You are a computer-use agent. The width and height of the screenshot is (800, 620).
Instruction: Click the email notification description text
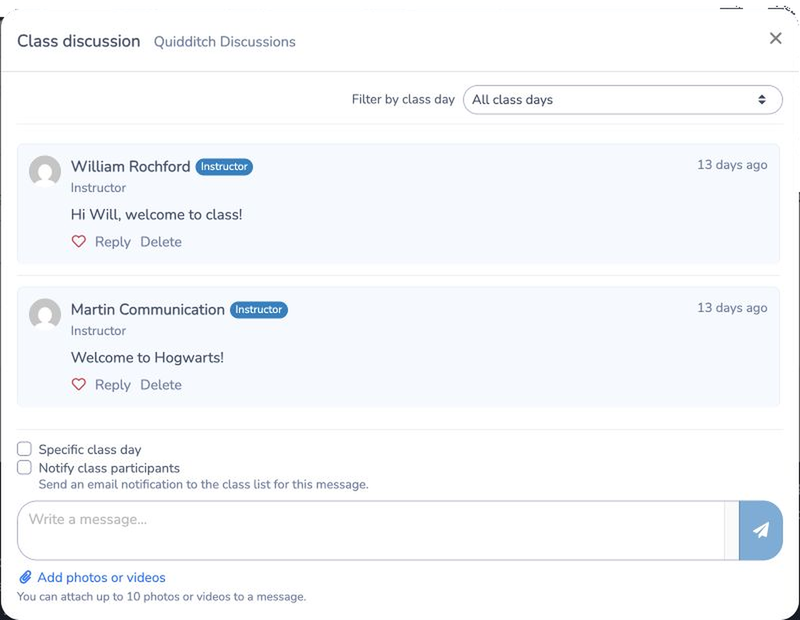coord(204,484)
